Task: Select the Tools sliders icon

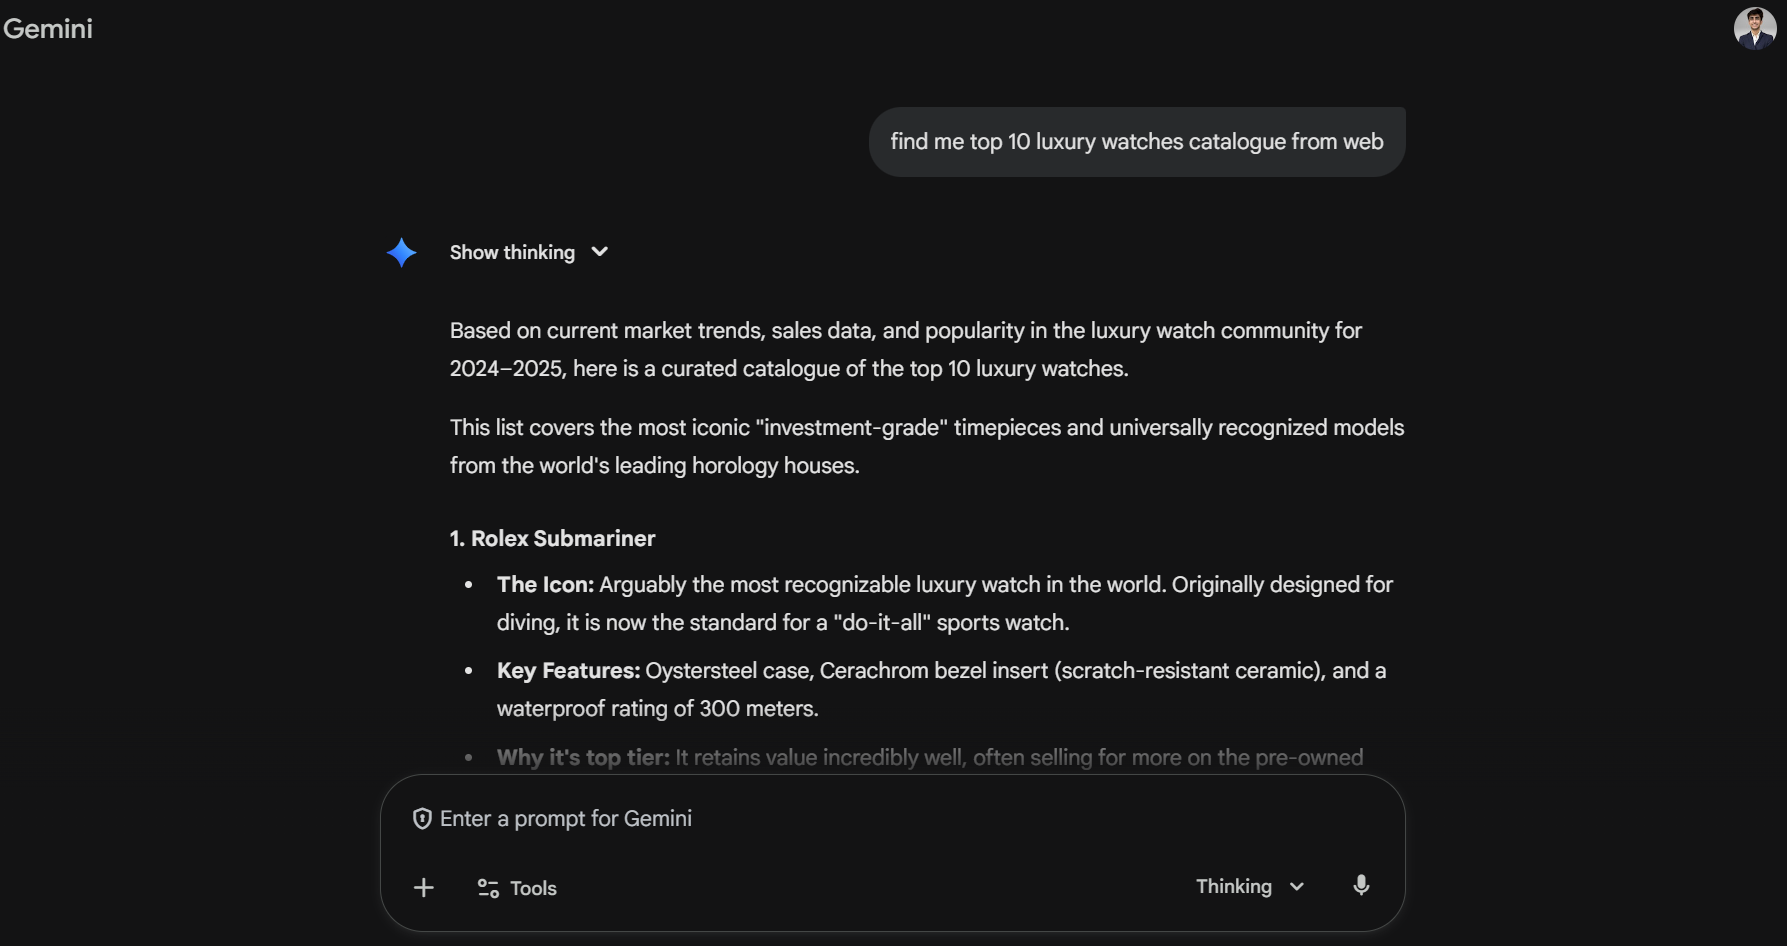Action: [x=487, y=887]
